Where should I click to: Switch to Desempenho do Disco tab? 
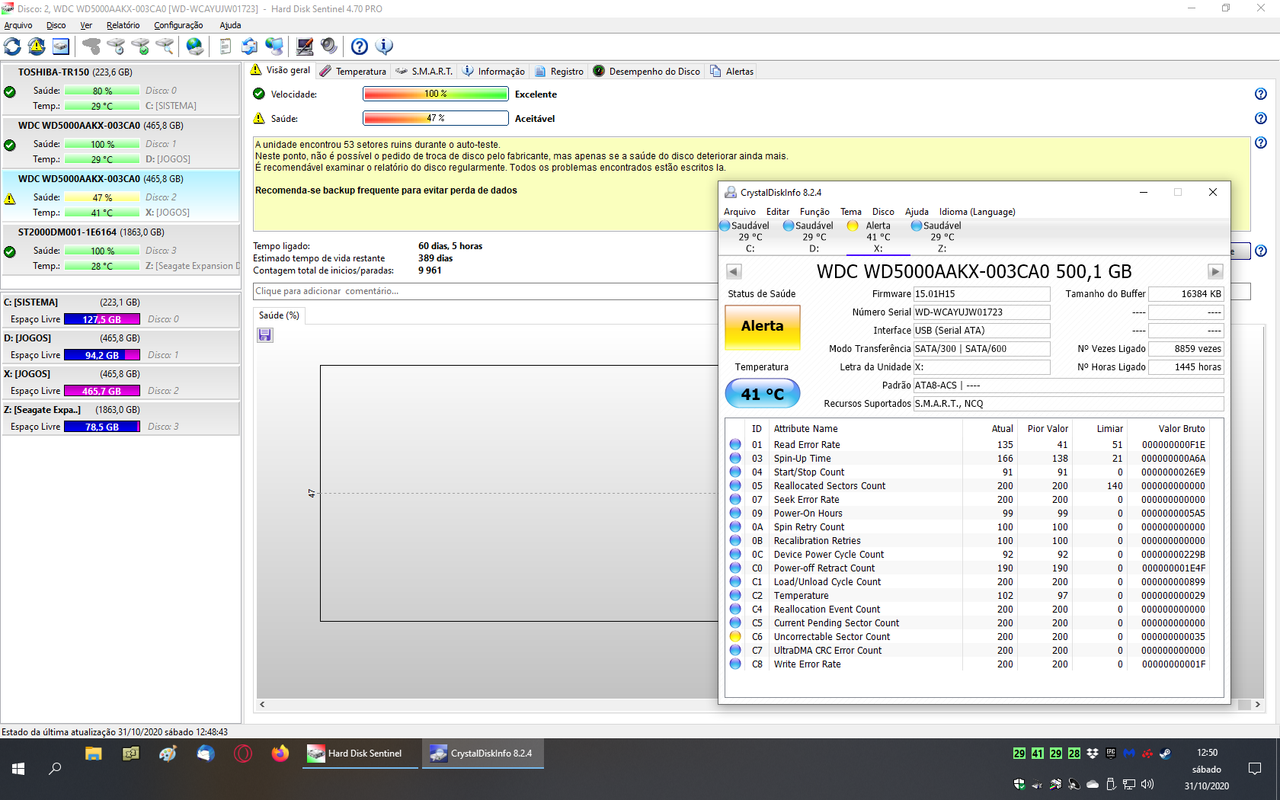(647, 71)
